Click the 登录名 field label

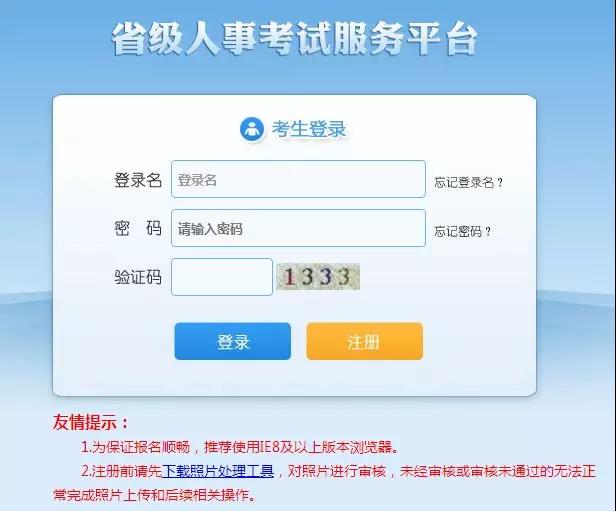click(138, 180)
